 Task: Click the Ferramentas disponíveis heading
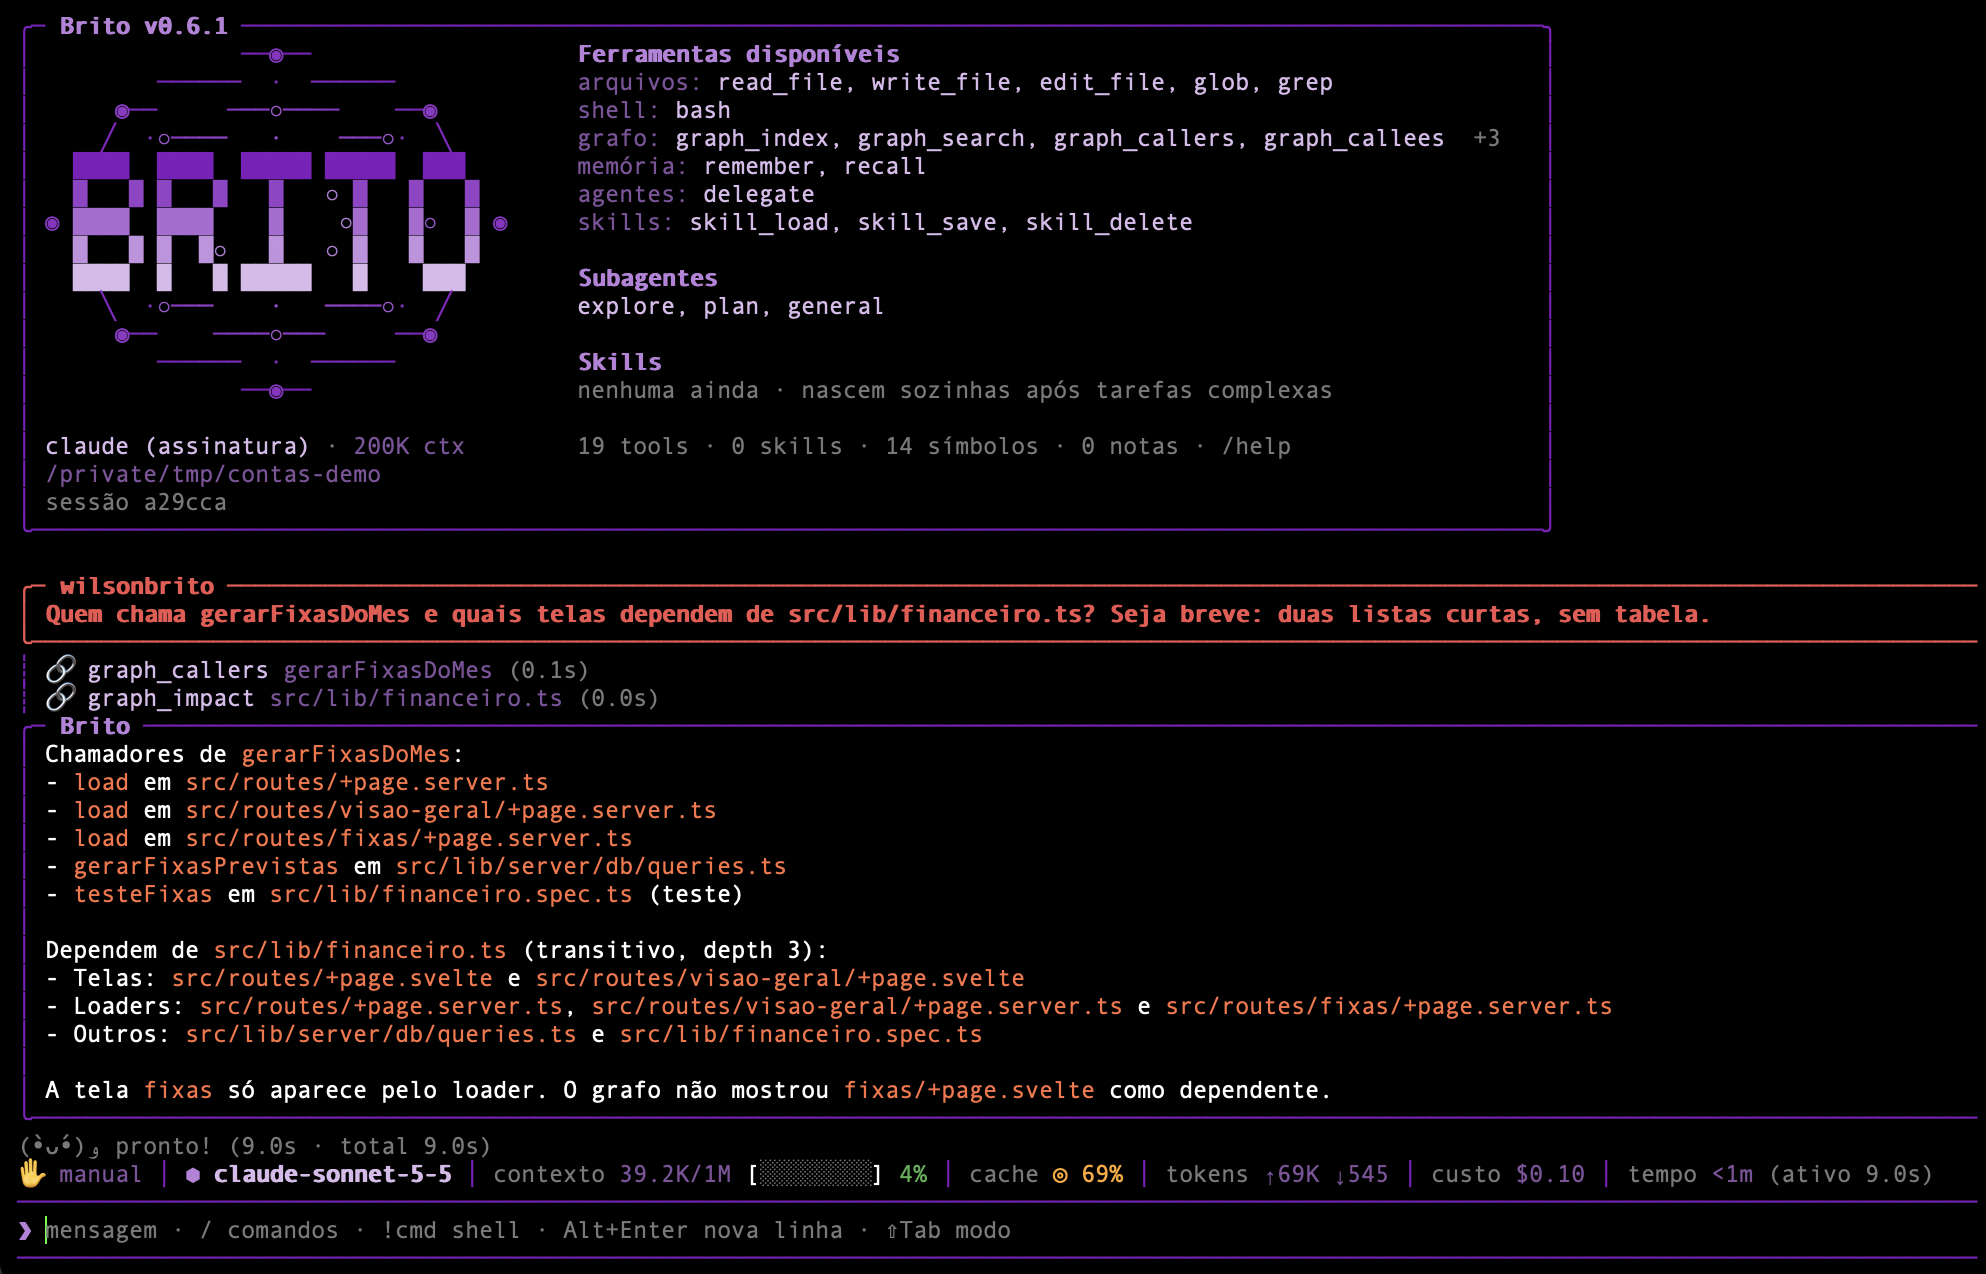click(x=738, y=54)
